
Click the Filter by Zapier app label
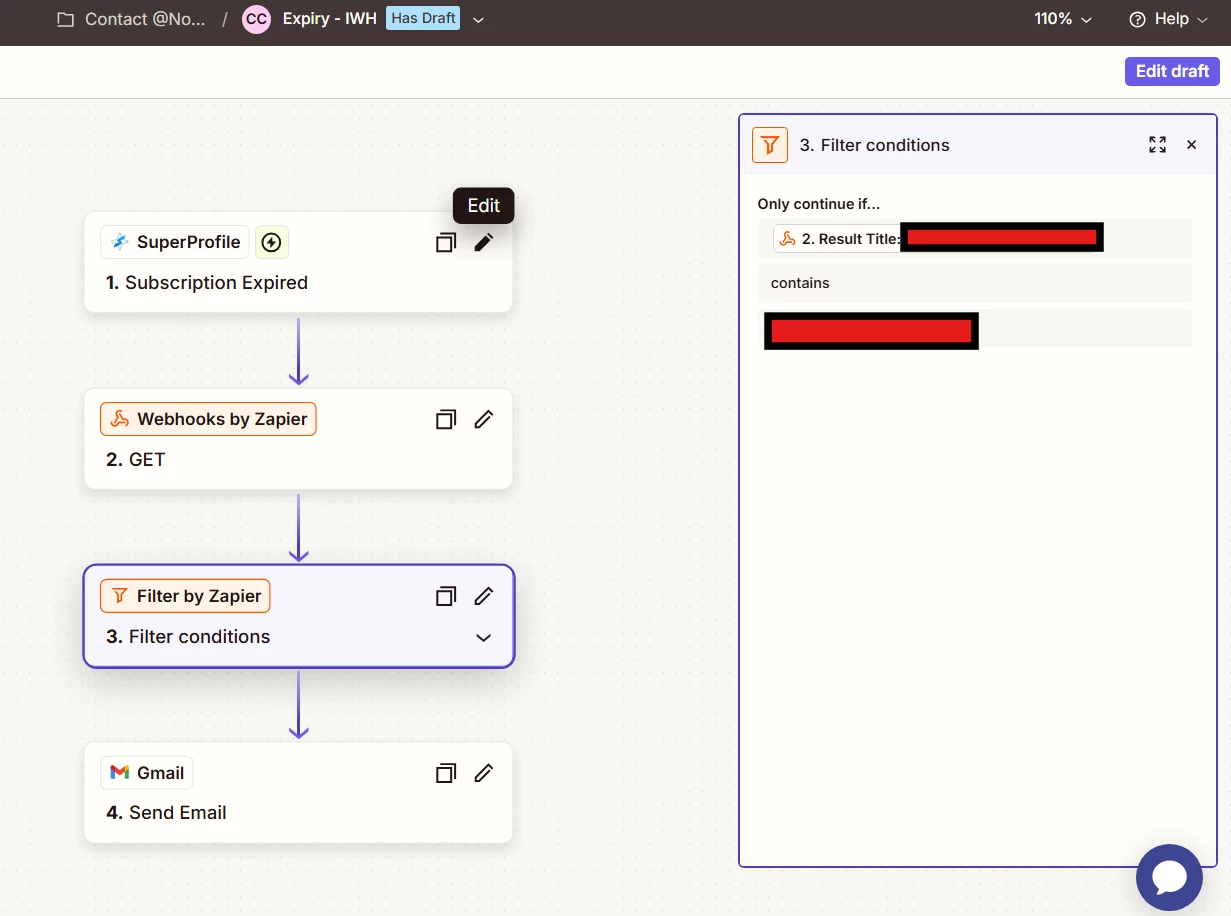point(185,596)
